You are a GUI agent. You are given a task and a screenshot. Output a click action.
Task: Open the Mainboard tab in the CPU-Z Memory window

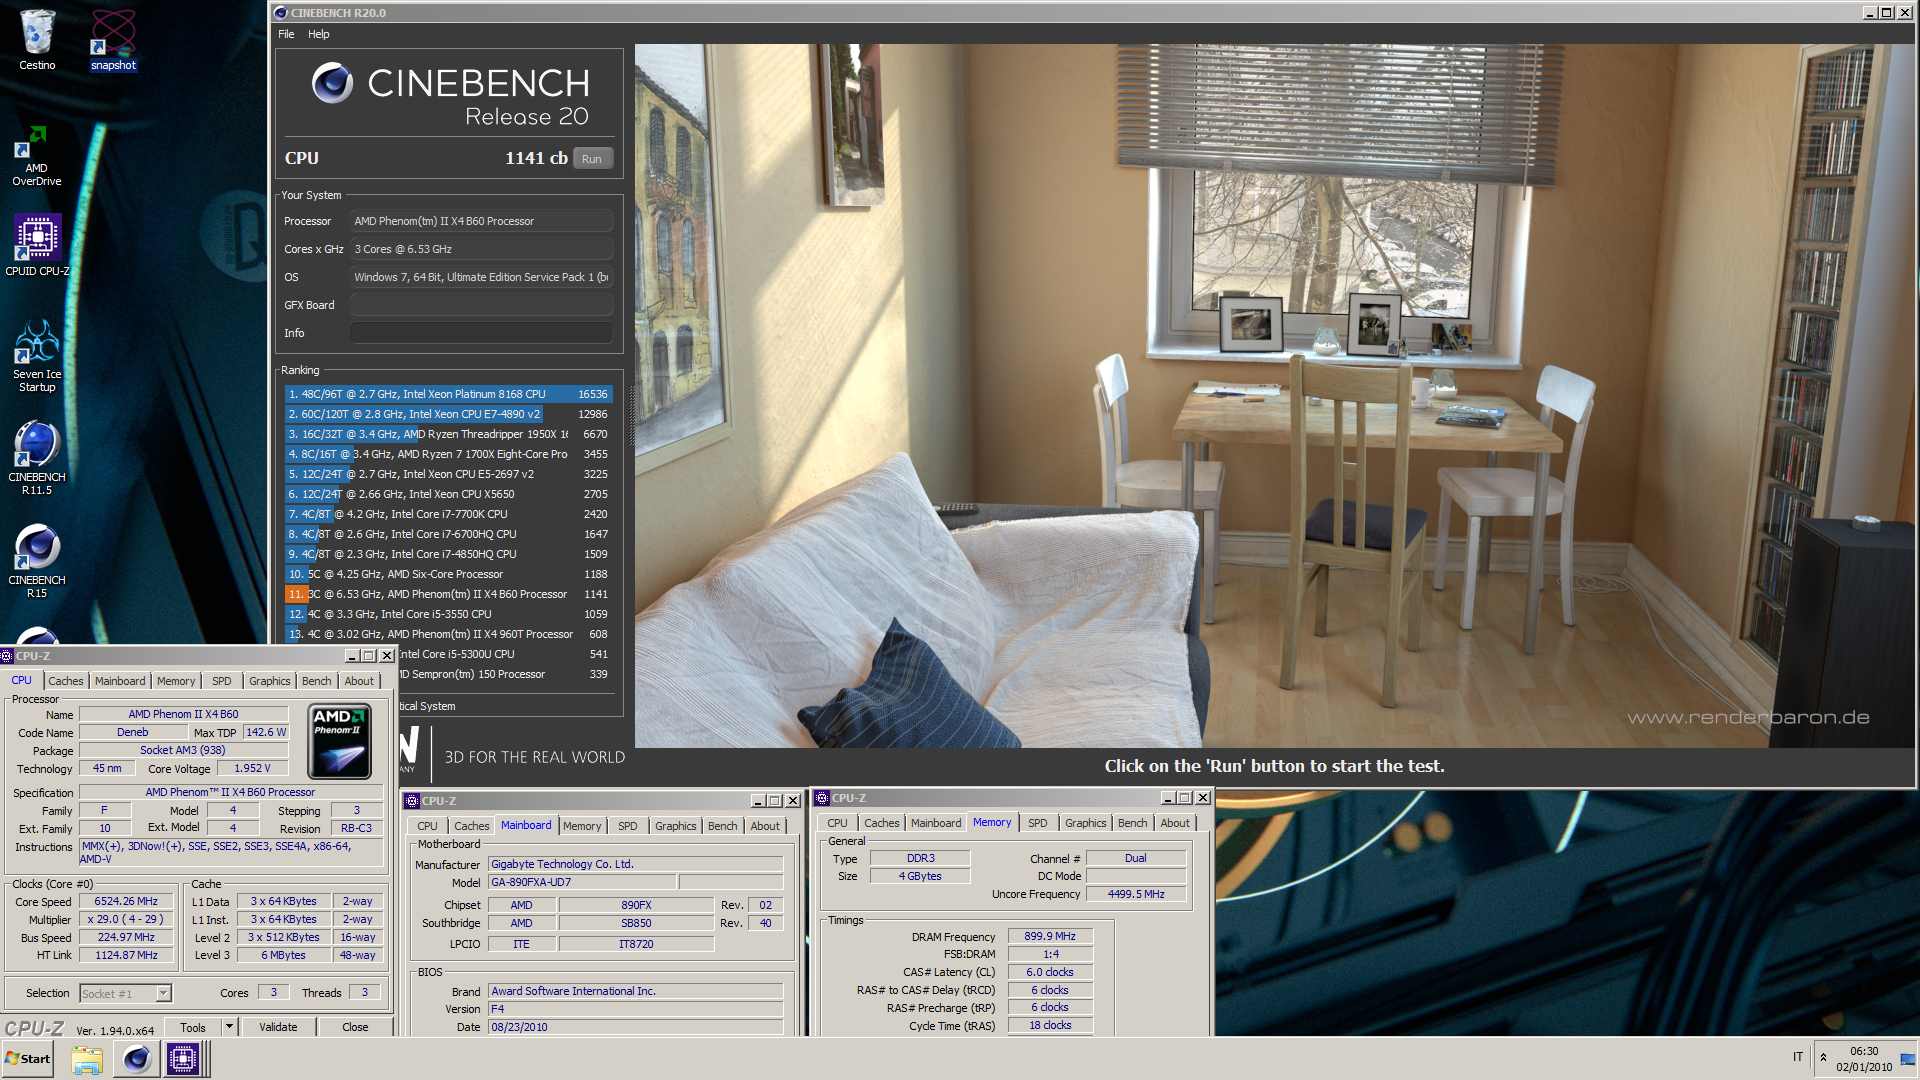(936, 823)
